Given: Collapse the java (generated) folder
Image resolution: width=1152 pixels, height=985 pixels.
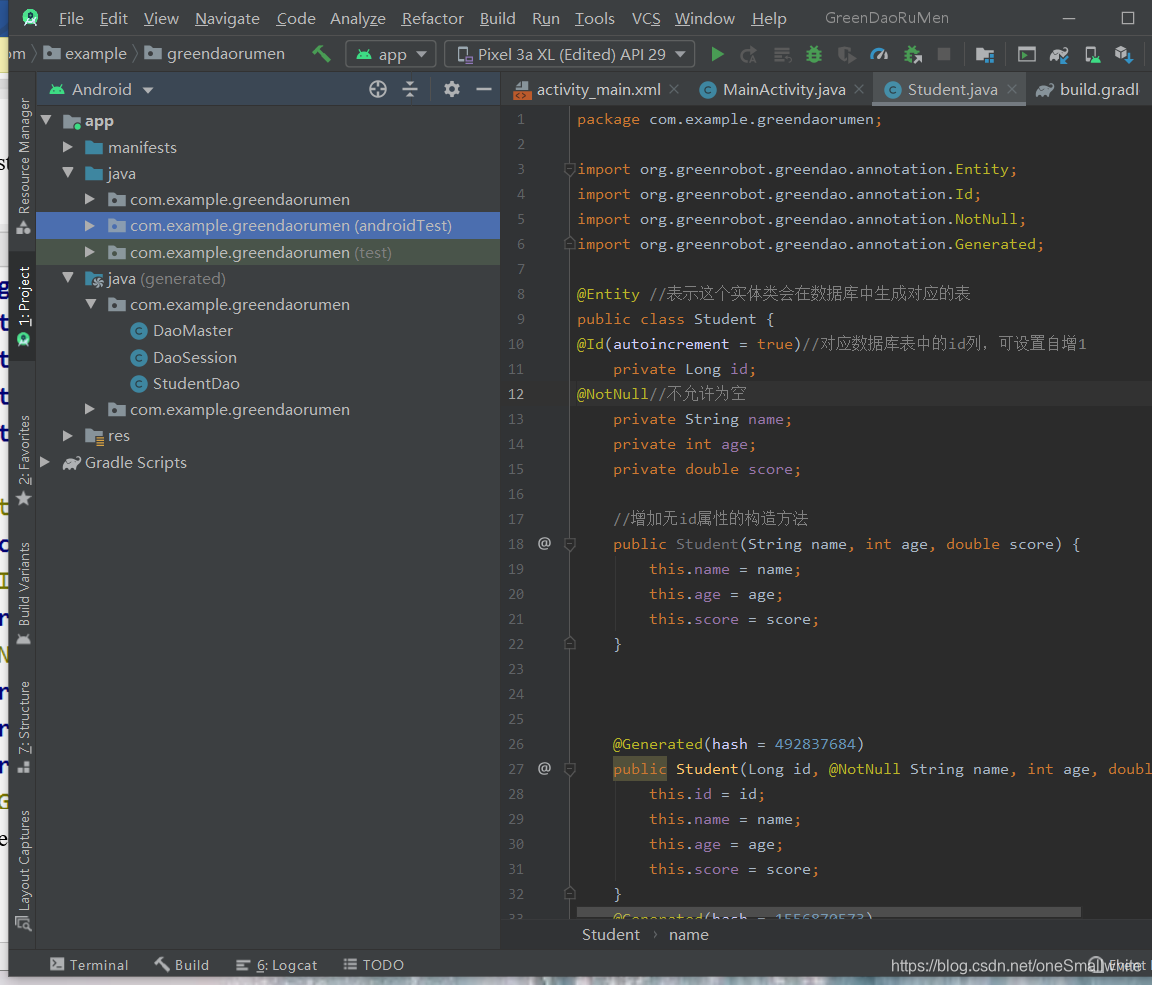Looking at the screenshot, I should coord(68,278).
